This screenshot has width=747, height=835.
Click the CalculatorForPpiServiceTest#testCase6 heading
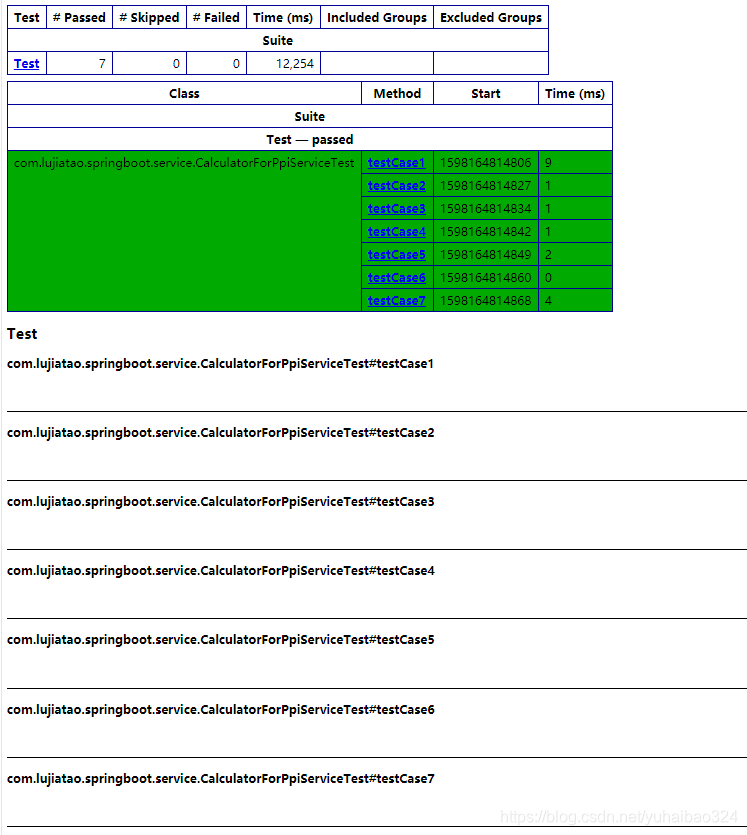pos(220,709)
